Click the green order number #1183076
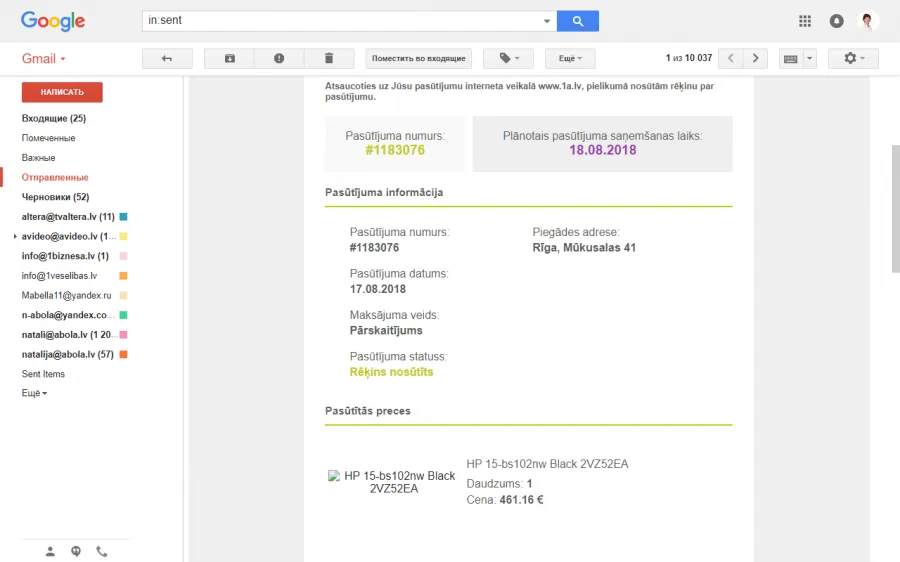Image resolution: width=900 pixels, height=562 pixels. [x=395, y=150]
